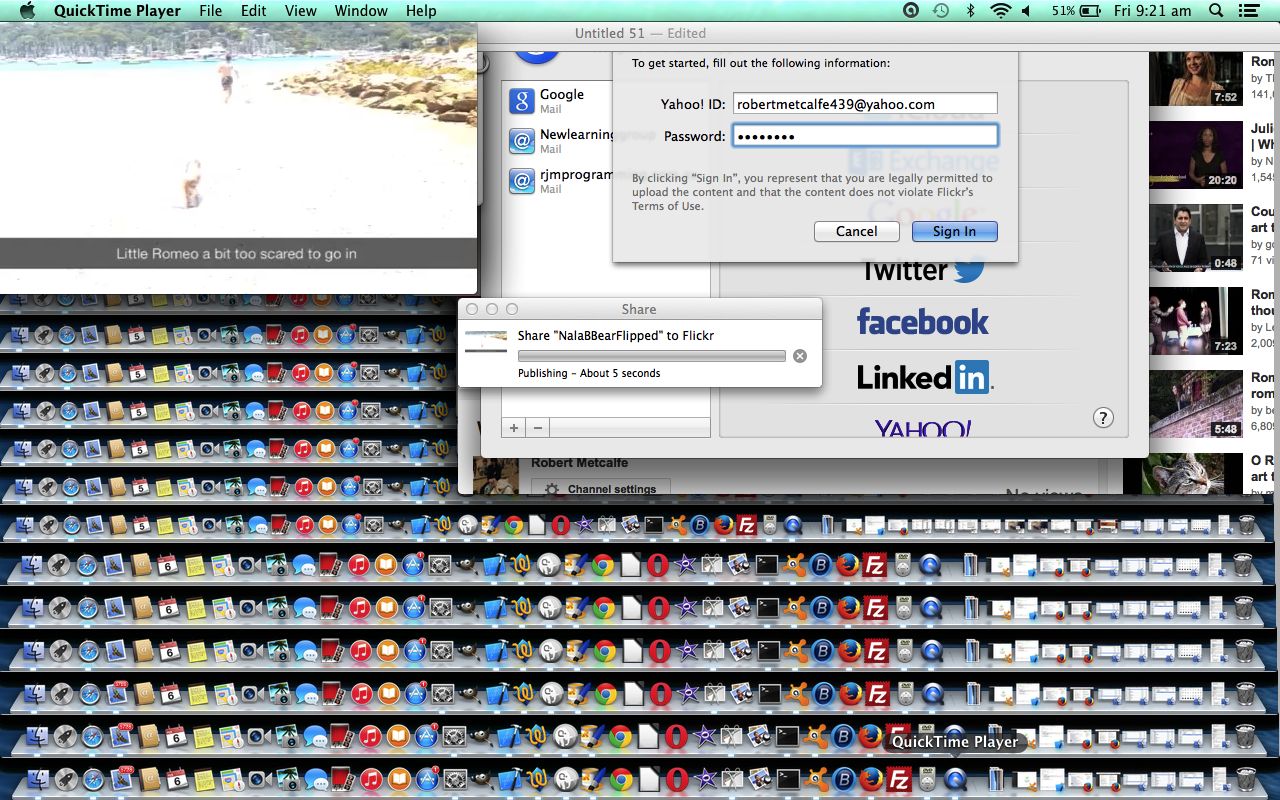Choose the facebook account type
The image size is (1280, 800).
click(923, 322)
